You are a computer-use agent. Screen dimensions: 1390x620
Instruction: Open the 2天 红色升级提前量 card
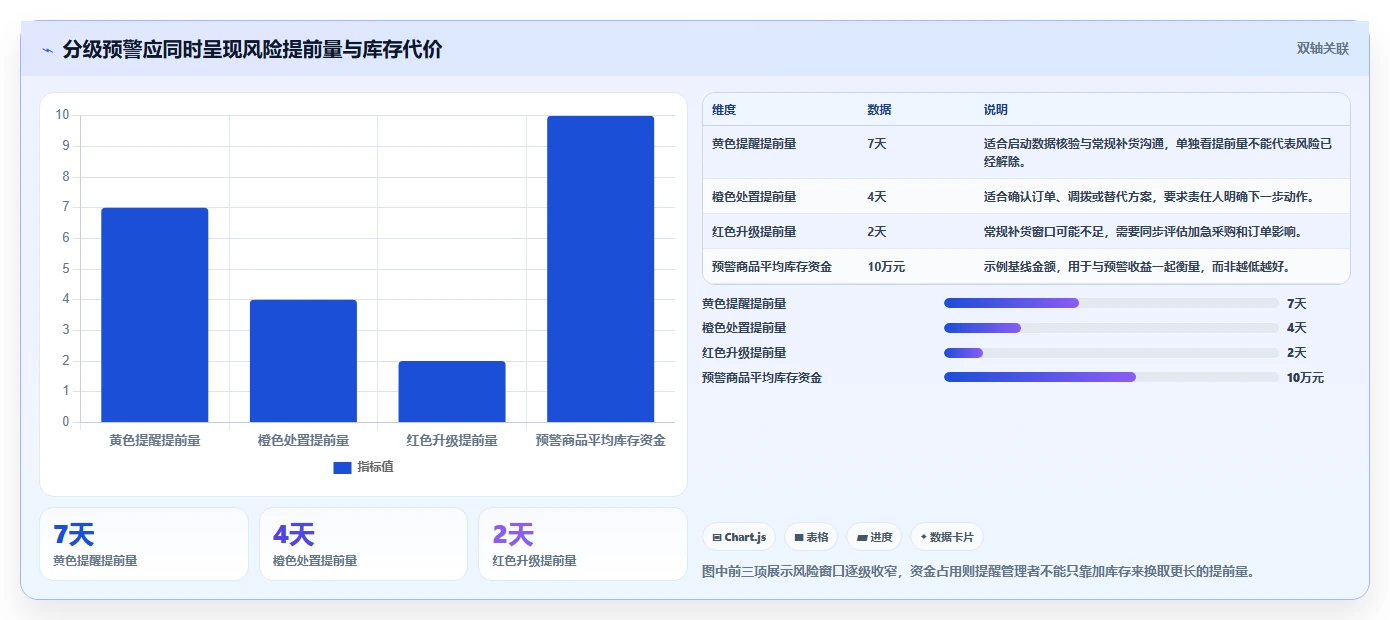click(x=583, y=544)
